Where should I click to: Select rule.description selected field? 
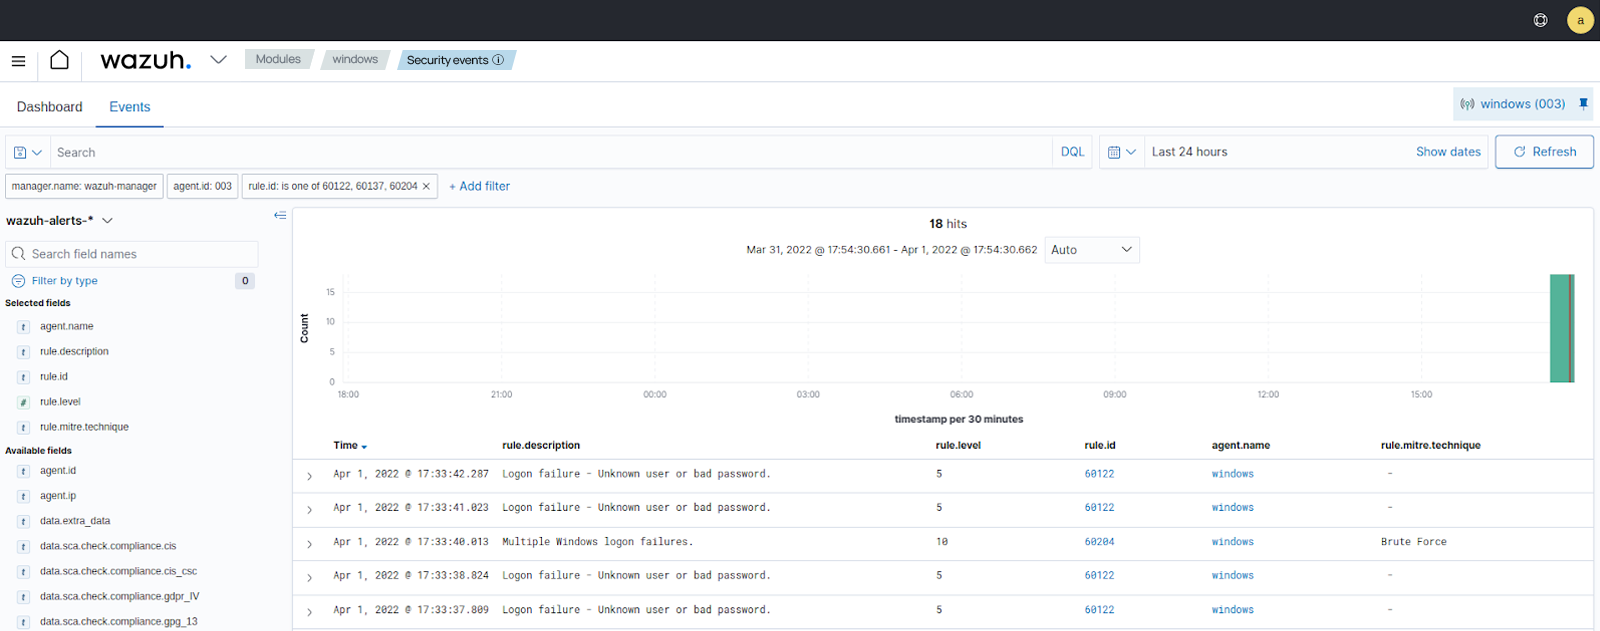pos(74,352)
